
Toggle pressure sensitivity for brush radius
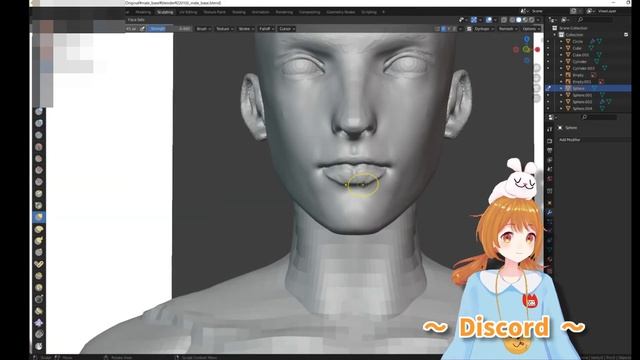(142, 29)
